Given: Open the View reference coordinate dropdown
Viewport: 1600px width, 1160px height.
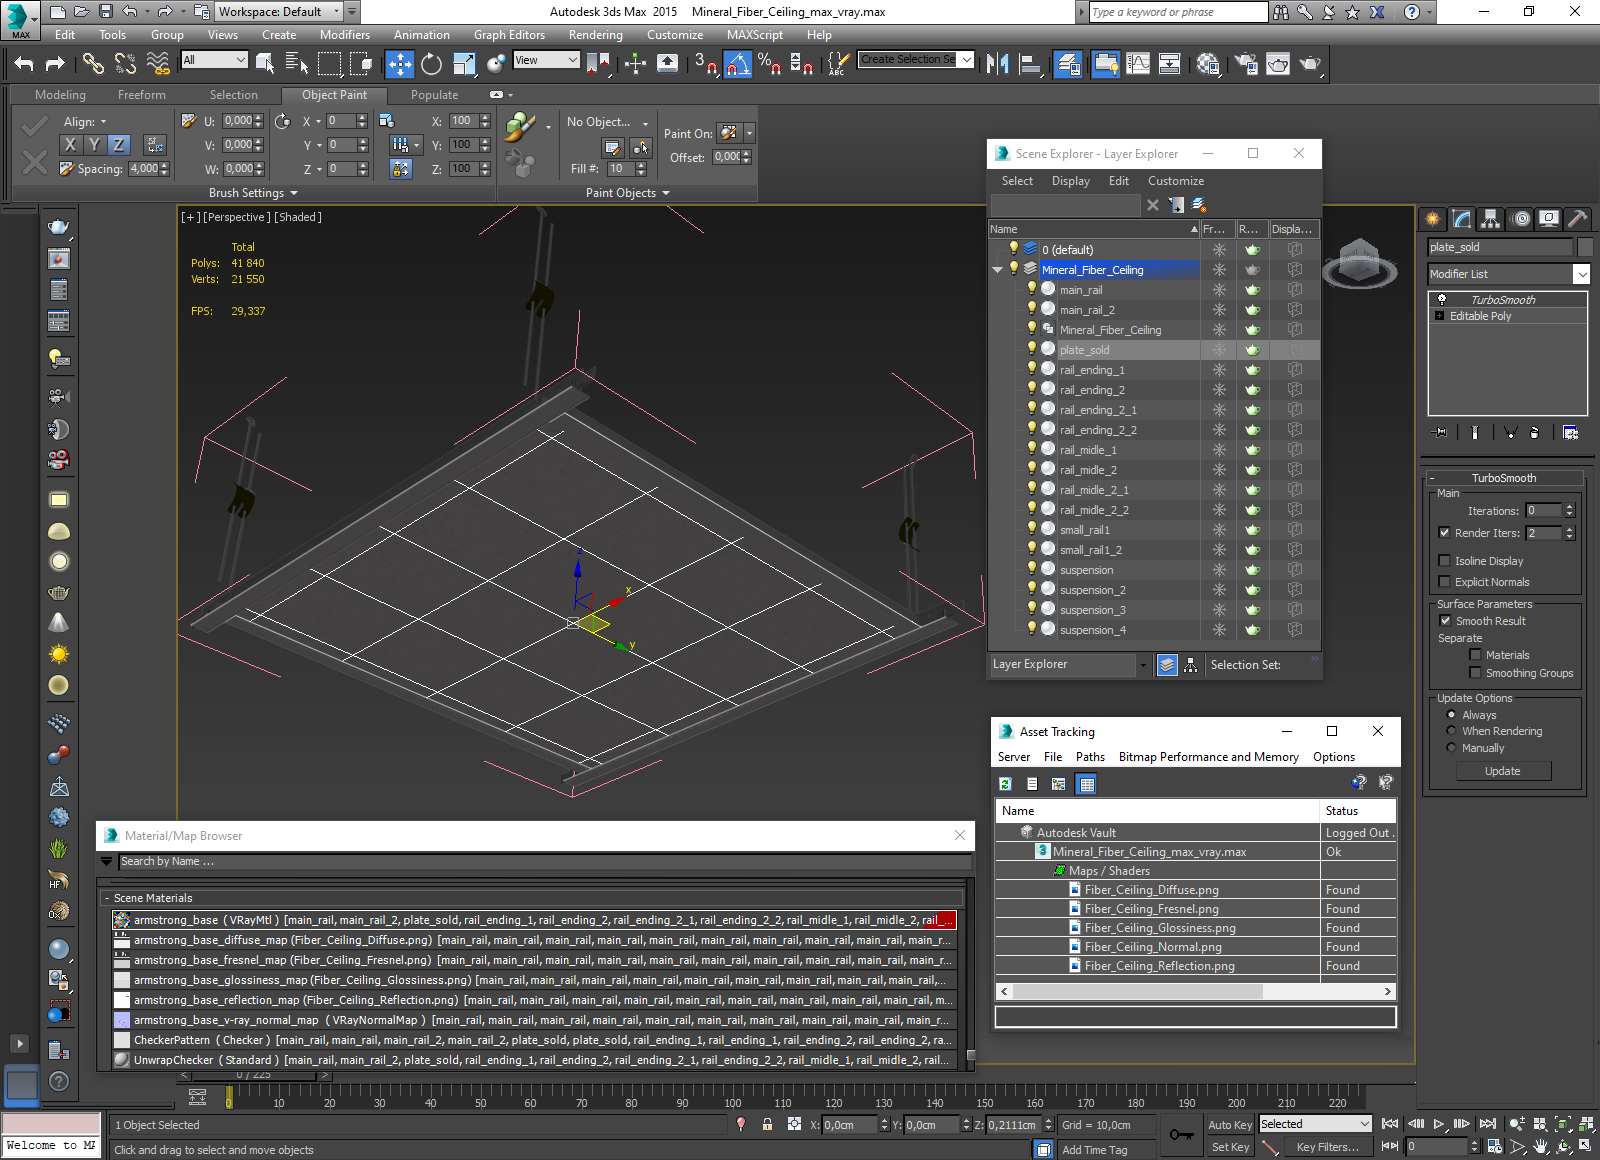Looking at the screenshot, I should 546,60.
